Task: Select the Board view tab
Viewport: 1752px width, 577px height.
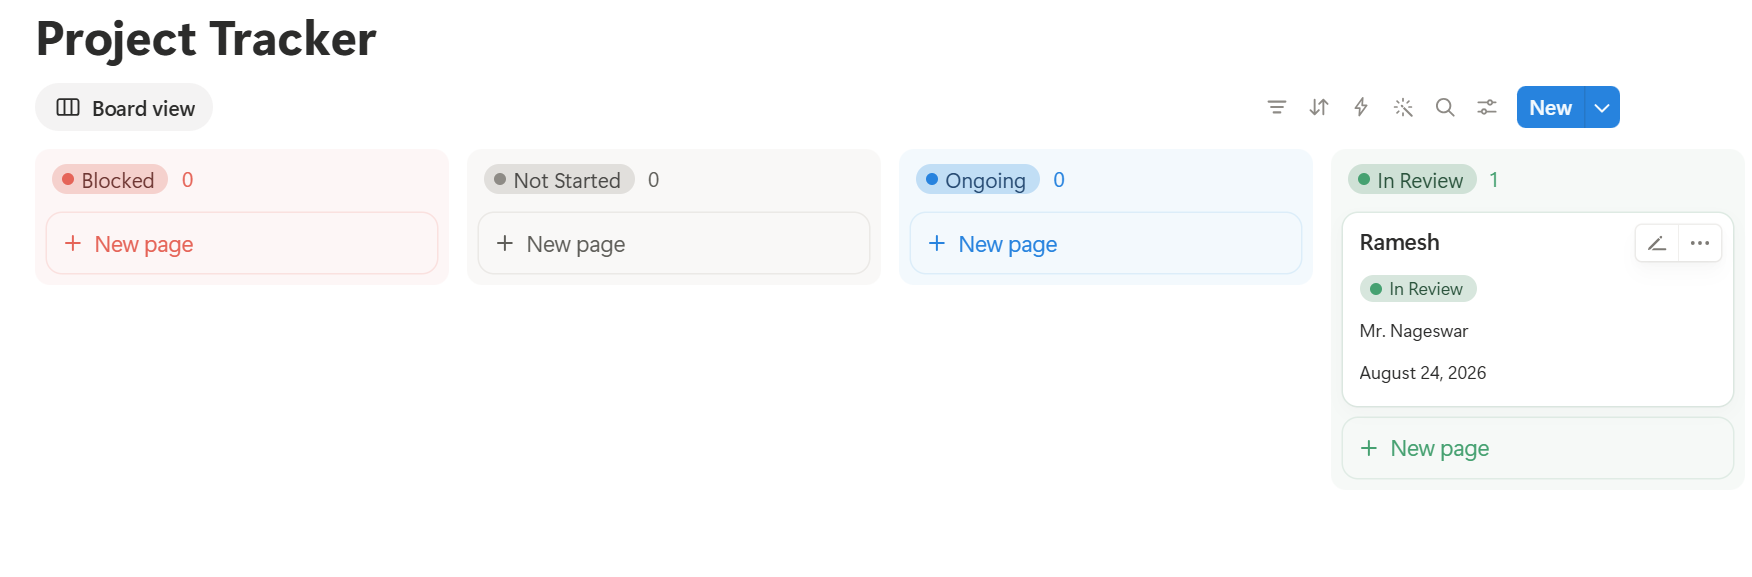Action: click(124, 107)
